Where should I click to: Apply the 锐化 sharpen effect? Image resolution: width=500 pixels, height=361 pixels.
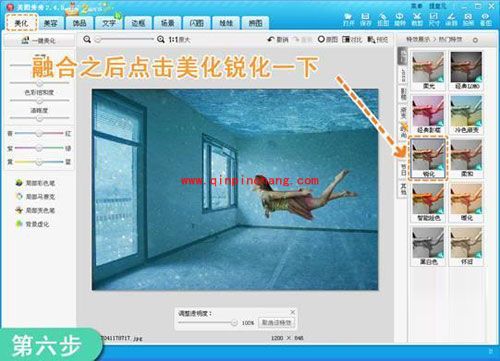click(x=428, y=158)
